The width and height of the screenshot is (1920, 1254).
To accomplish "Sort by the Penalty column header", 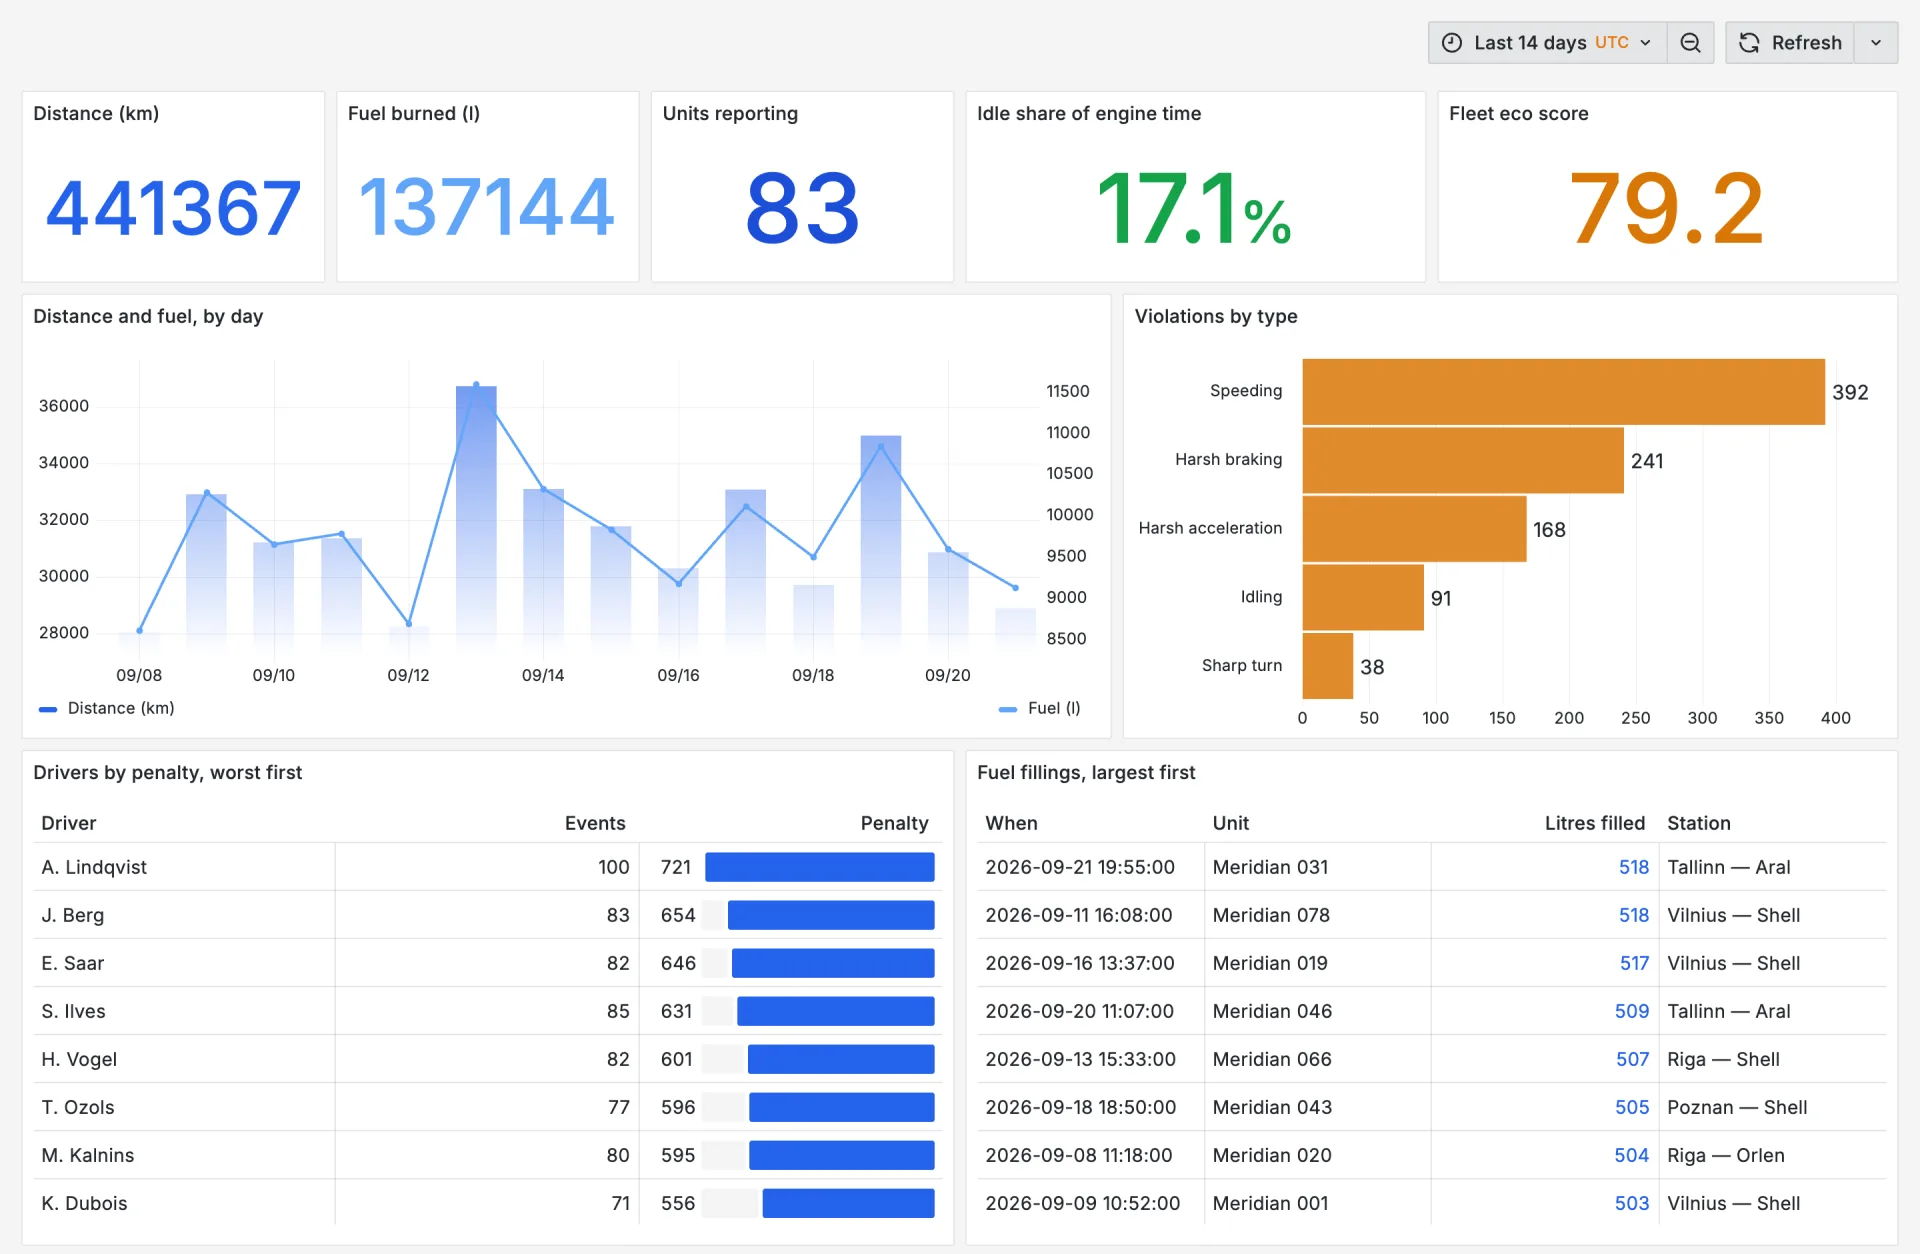I will click(894, 823).
